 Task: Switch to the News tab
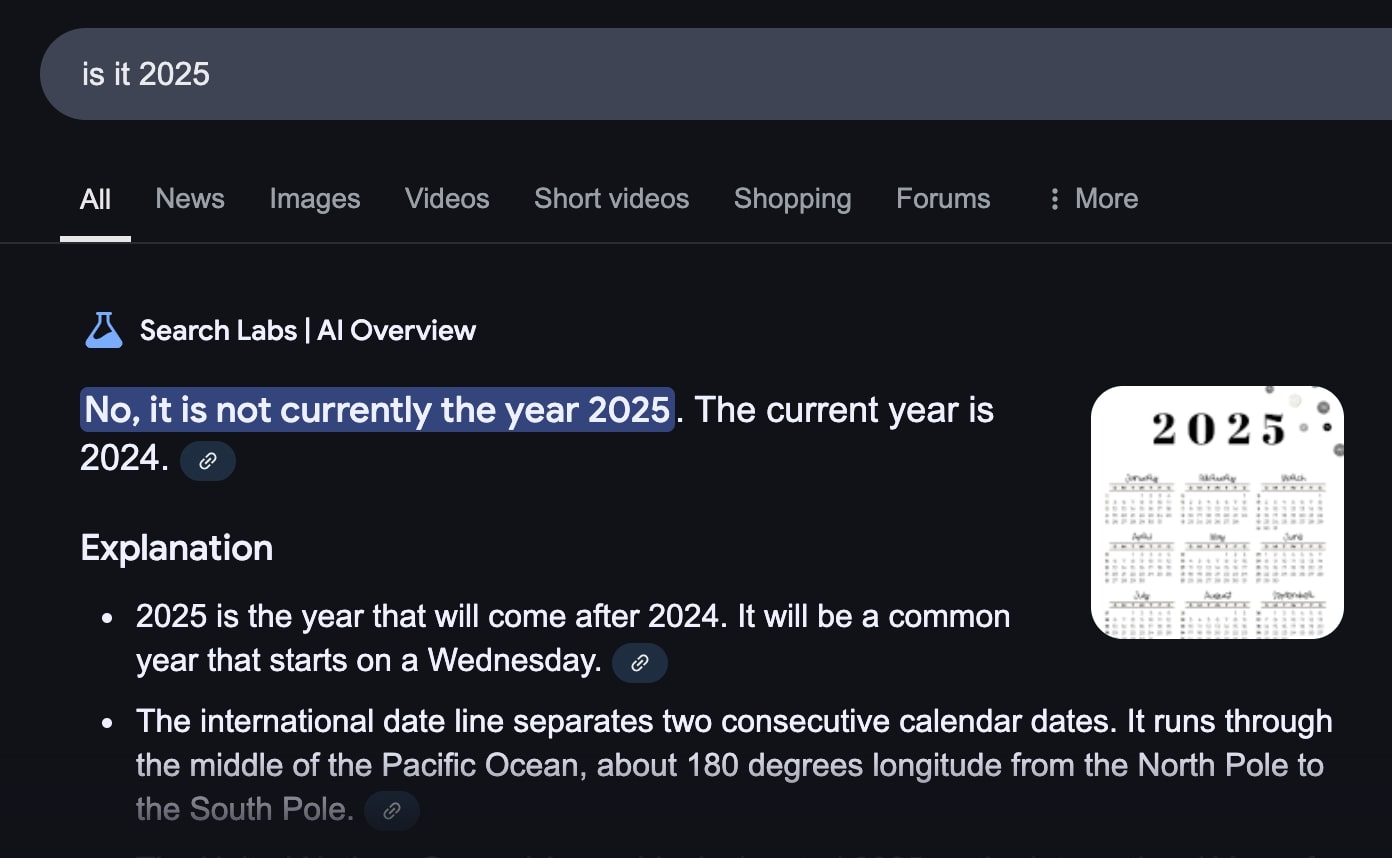pyautogui.click(x=190, y=199)
